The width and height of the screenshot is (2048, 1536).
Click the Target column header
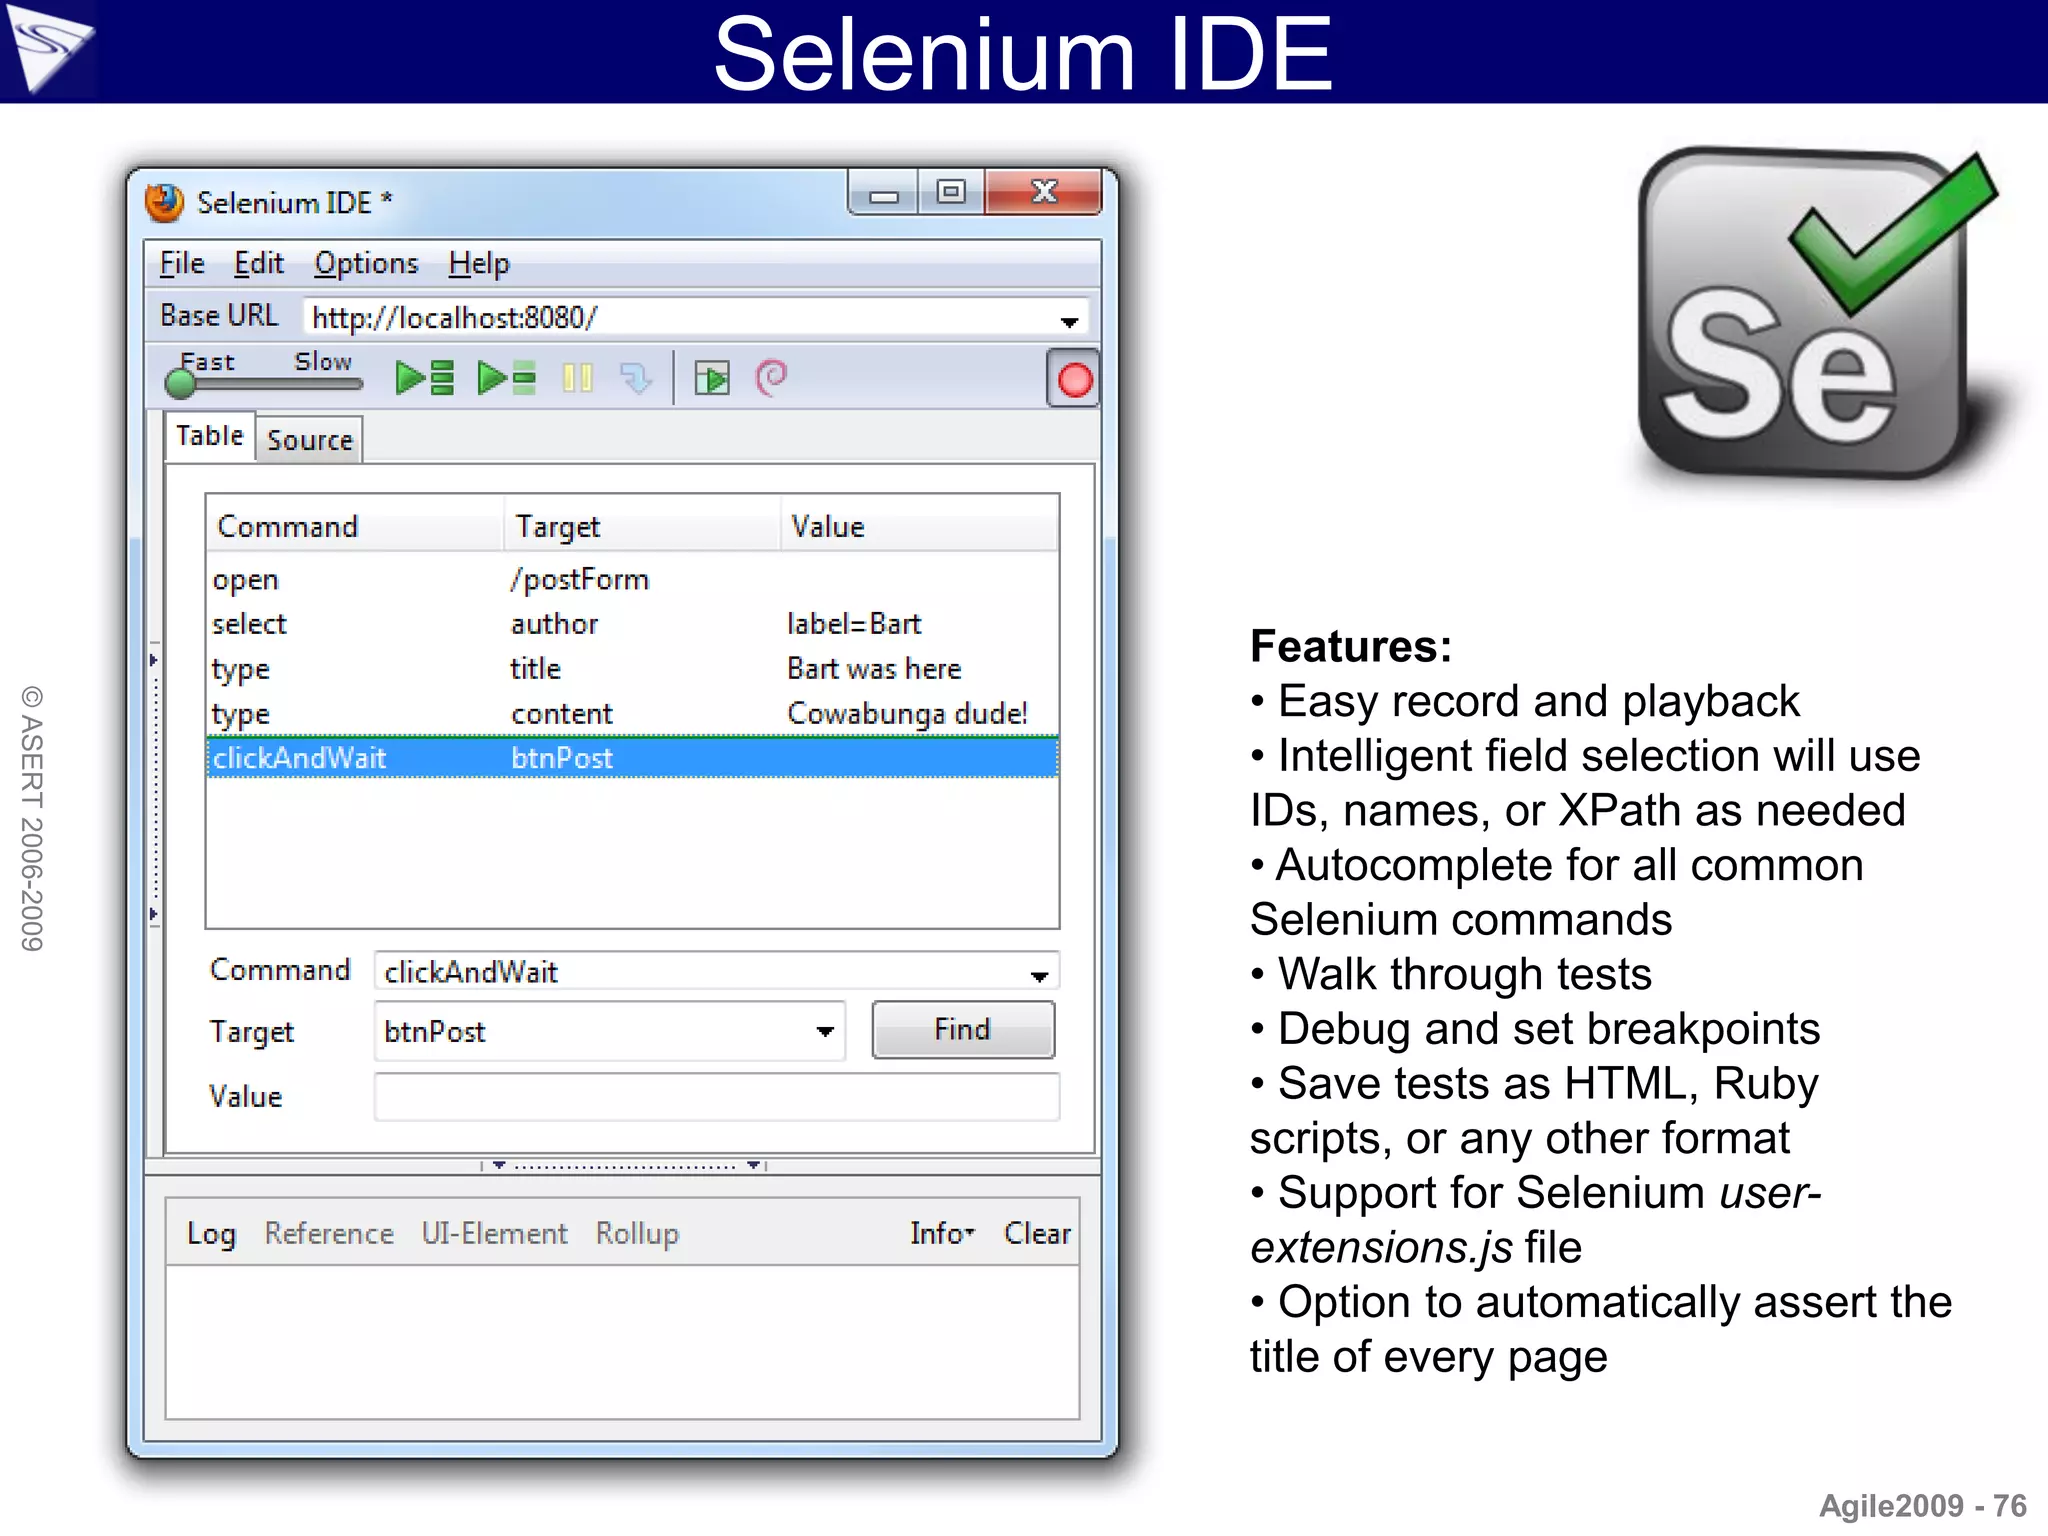coord(641,526)
